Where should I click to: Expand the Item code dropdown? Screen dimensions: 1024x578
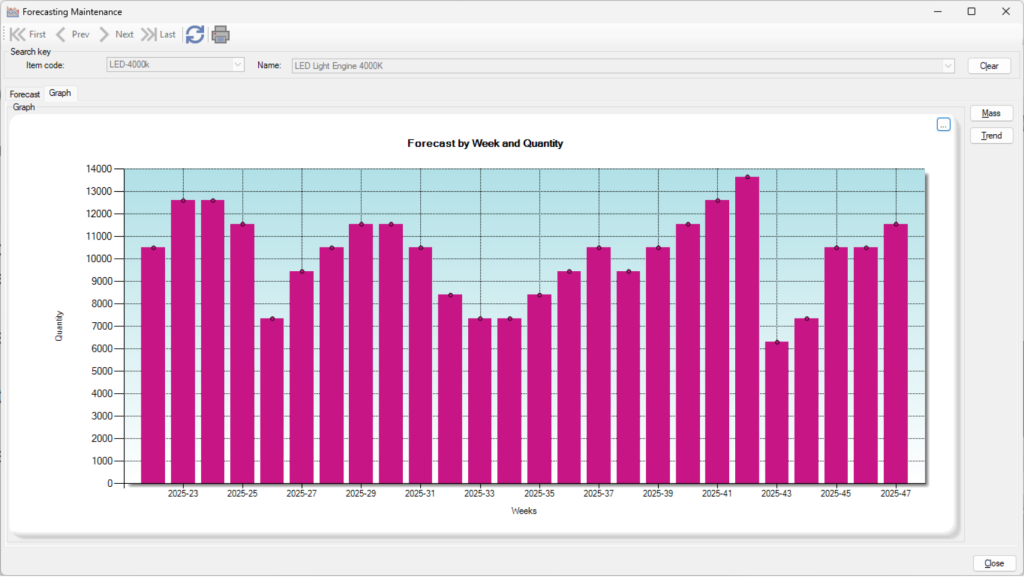[238, 65]
